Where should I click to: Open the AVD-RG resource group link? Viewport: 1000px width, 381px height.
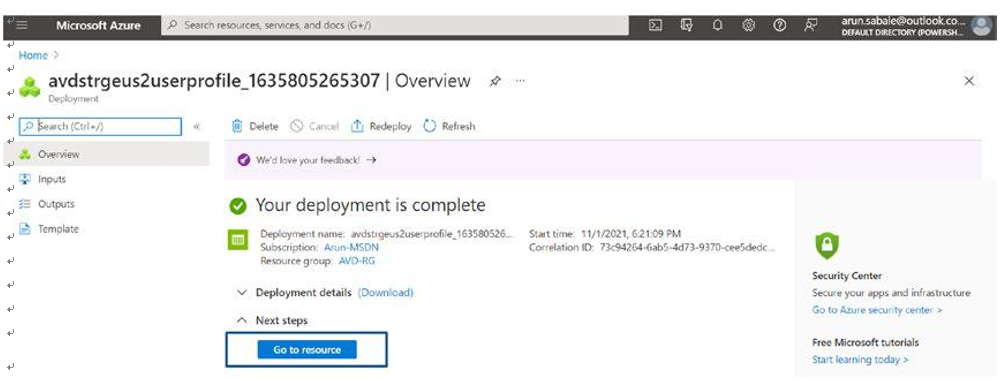357,260
